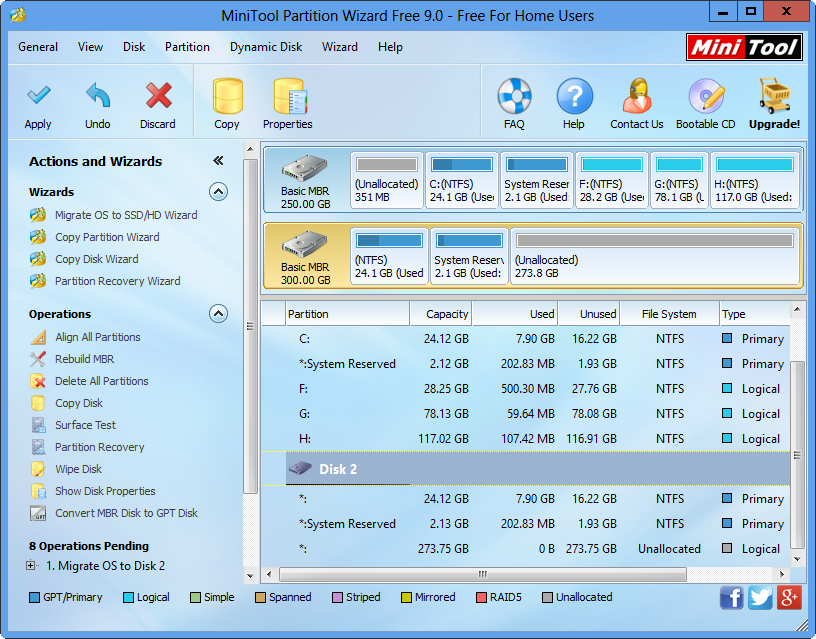Select the 351 MB Unallocated block

click(387, 181)
